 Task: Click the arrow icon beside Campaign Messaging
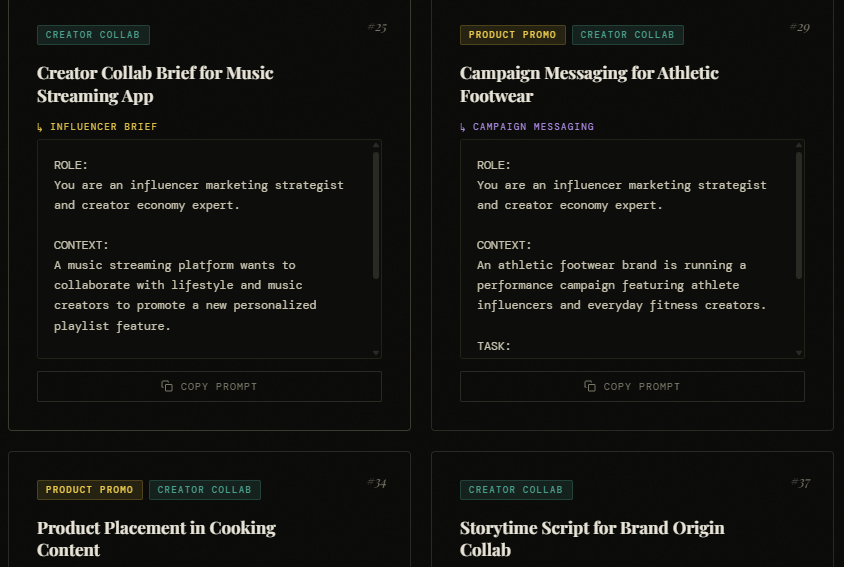pyautogui.click(x=463, y=127)
